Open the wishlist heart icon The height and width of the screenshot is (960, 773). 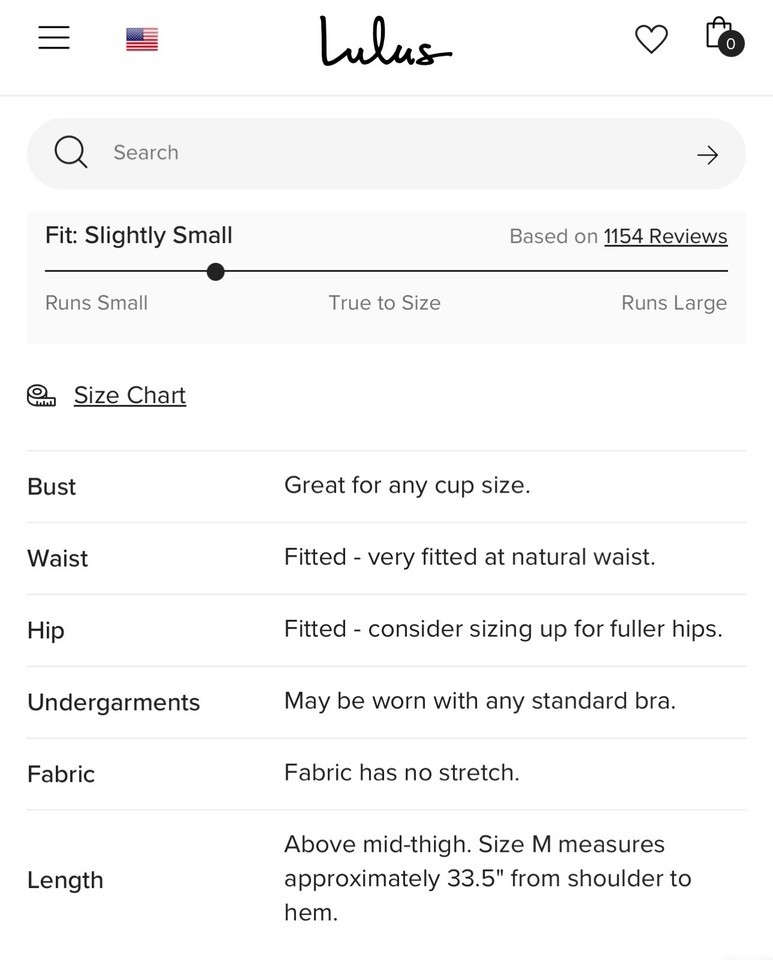(x=651, y=39)
